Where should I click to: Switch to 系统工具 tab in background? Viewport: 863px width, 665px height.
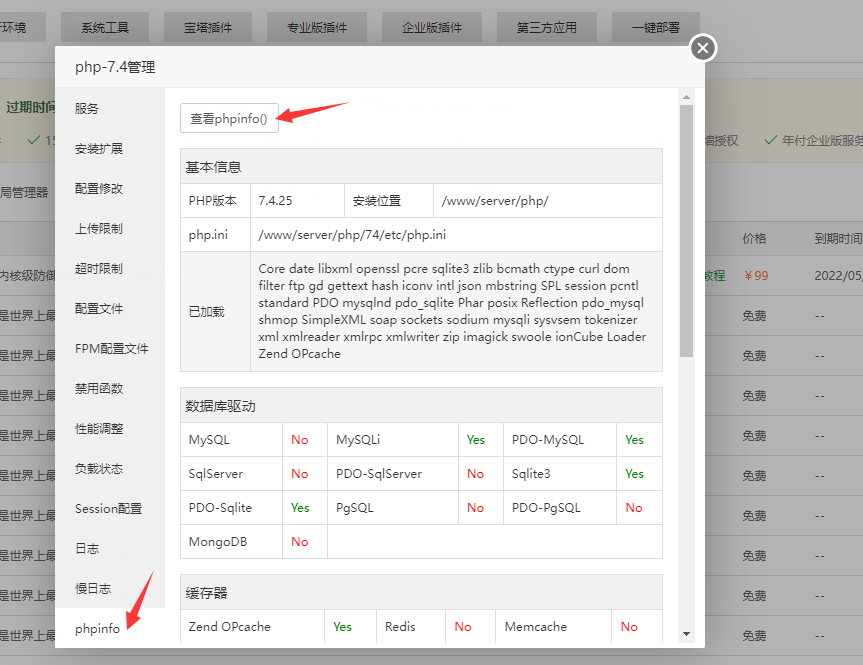click(105, 27)
